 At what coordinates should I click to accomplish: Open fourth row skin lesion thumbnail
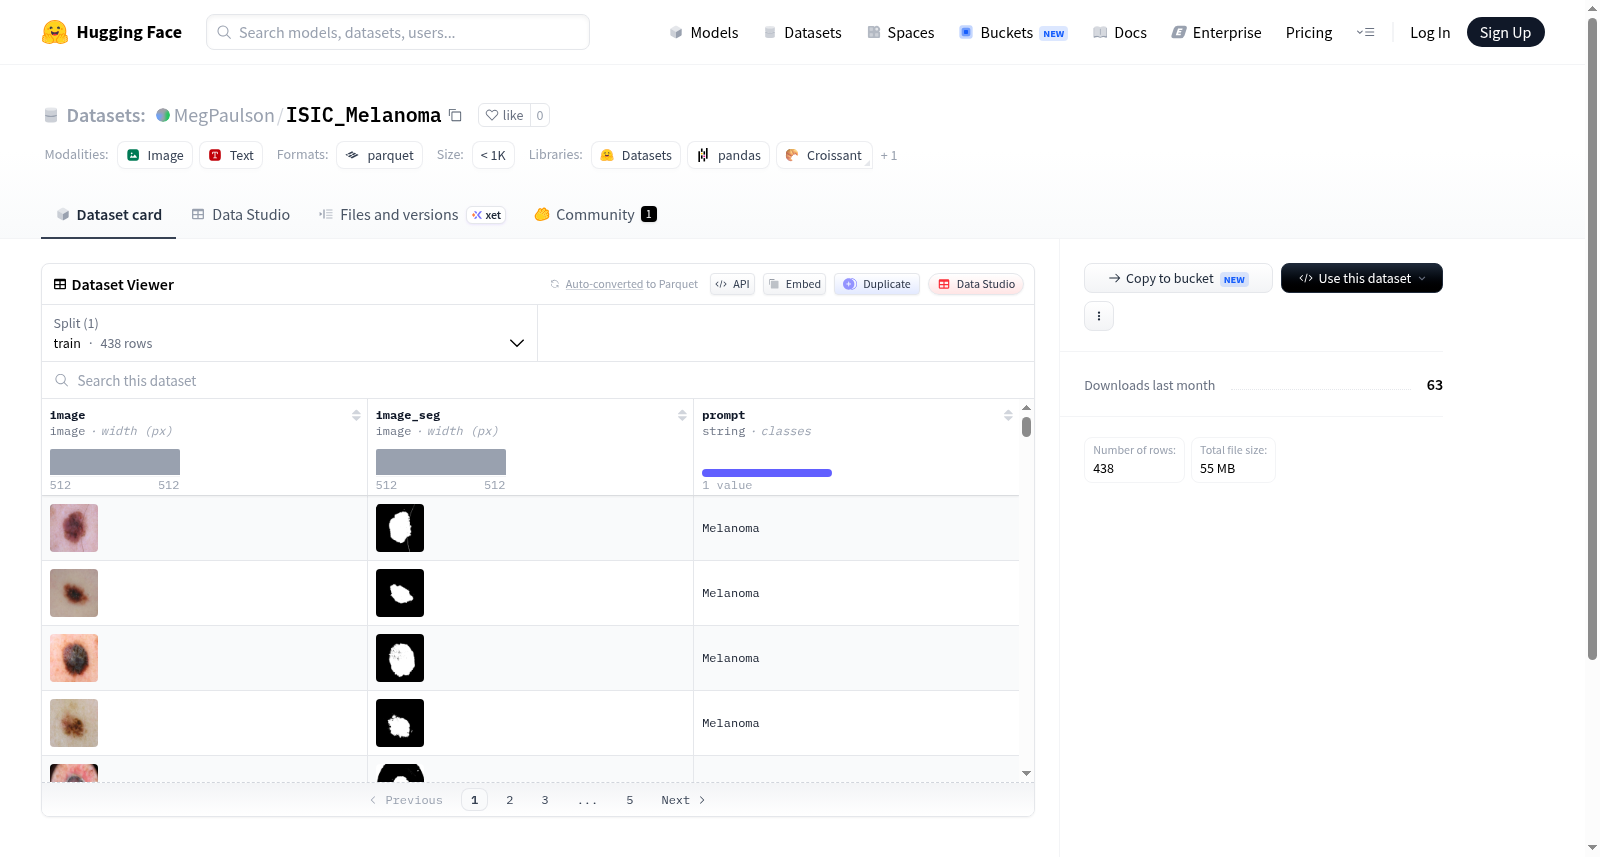tap(74, 723)
